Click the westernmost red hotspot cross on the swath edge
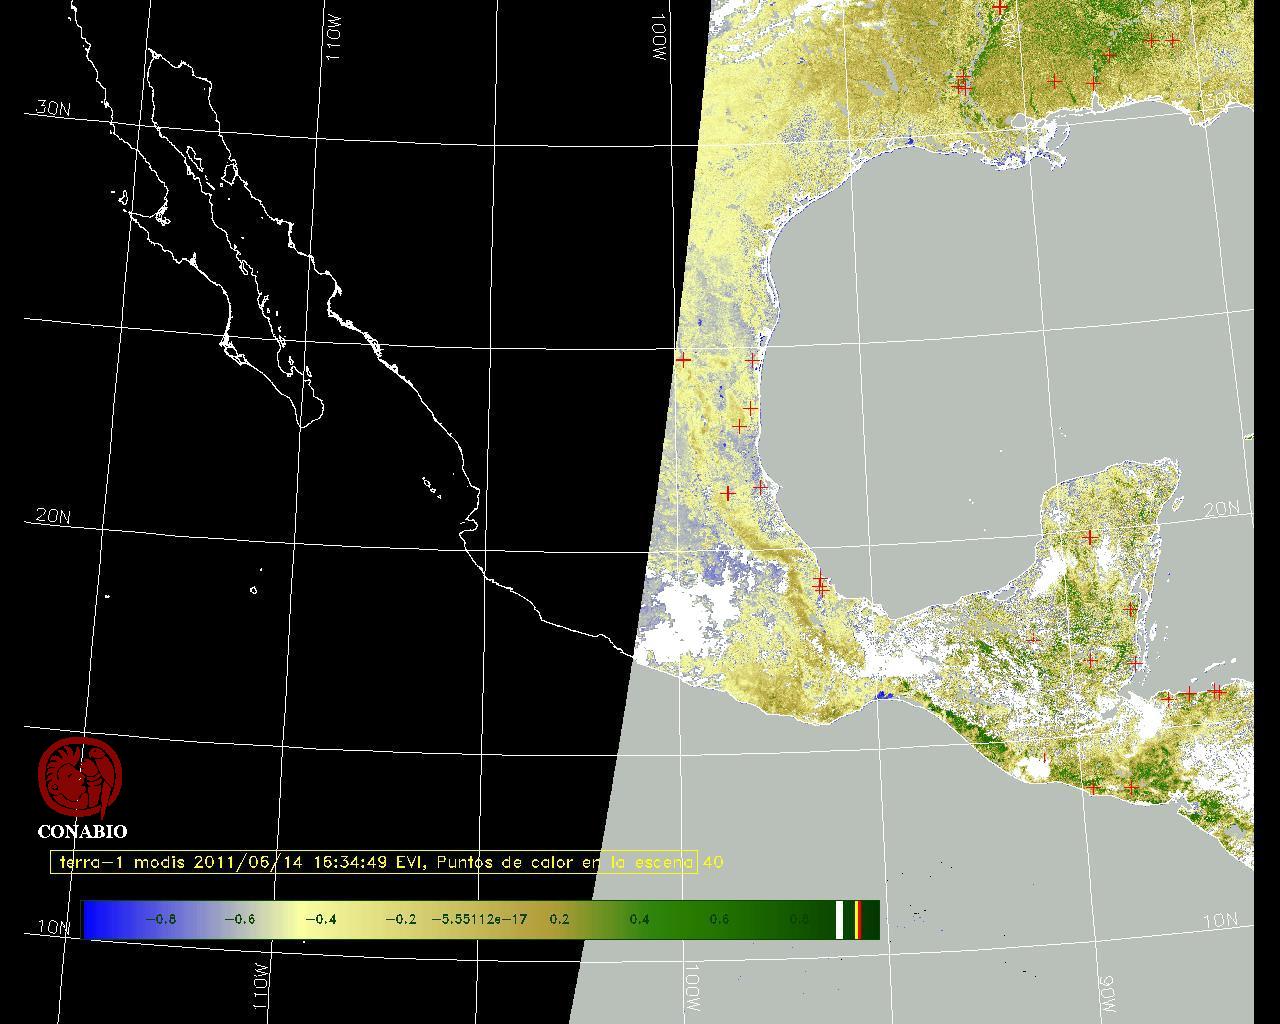 [683, 359]
